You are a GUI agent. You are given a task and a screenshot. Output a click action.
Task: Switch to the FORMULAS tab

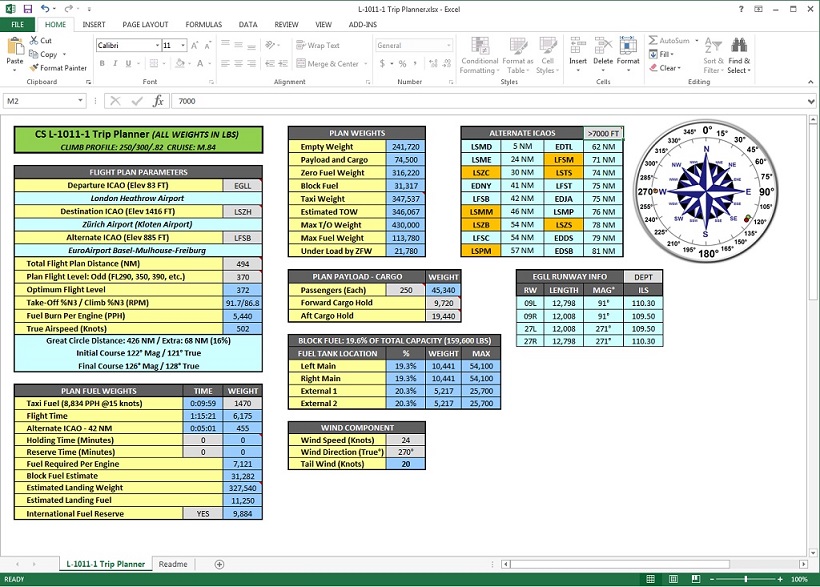[203, 25]
